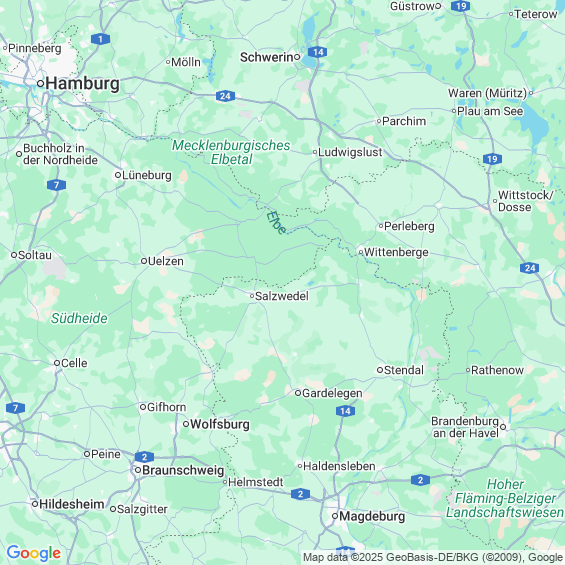
Task: Select the A19 shield next to Güstrow
Action: point(461,6)
